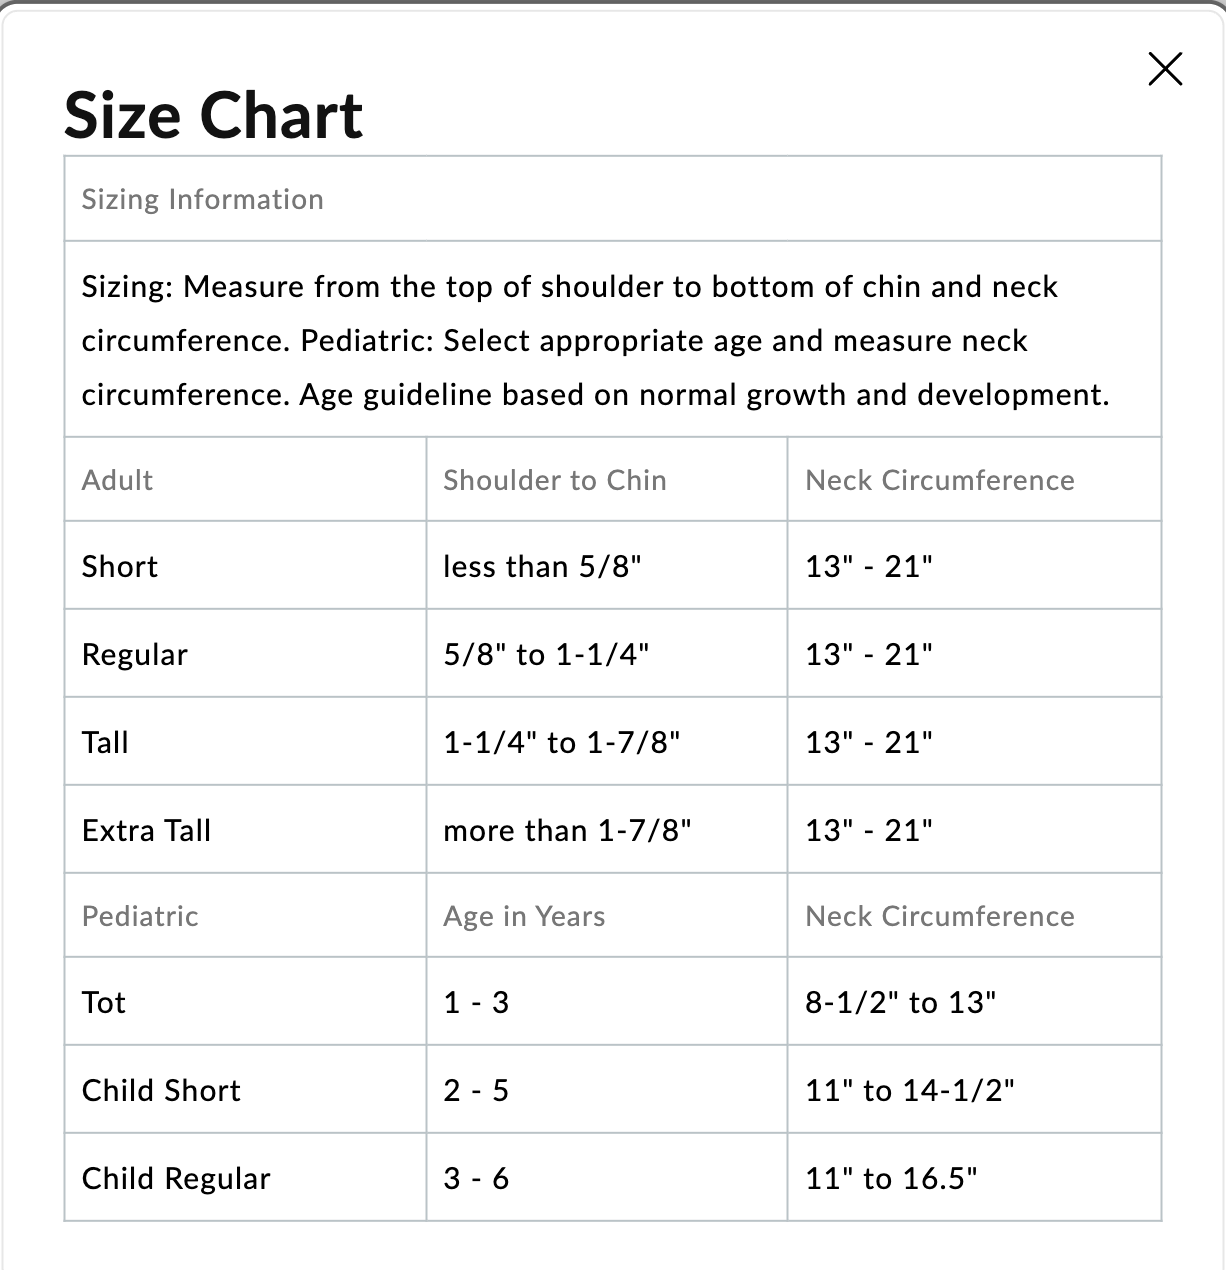Select the Short size row label
1226x1270 pixels.
pyautogui.click(x=120, y=567)
